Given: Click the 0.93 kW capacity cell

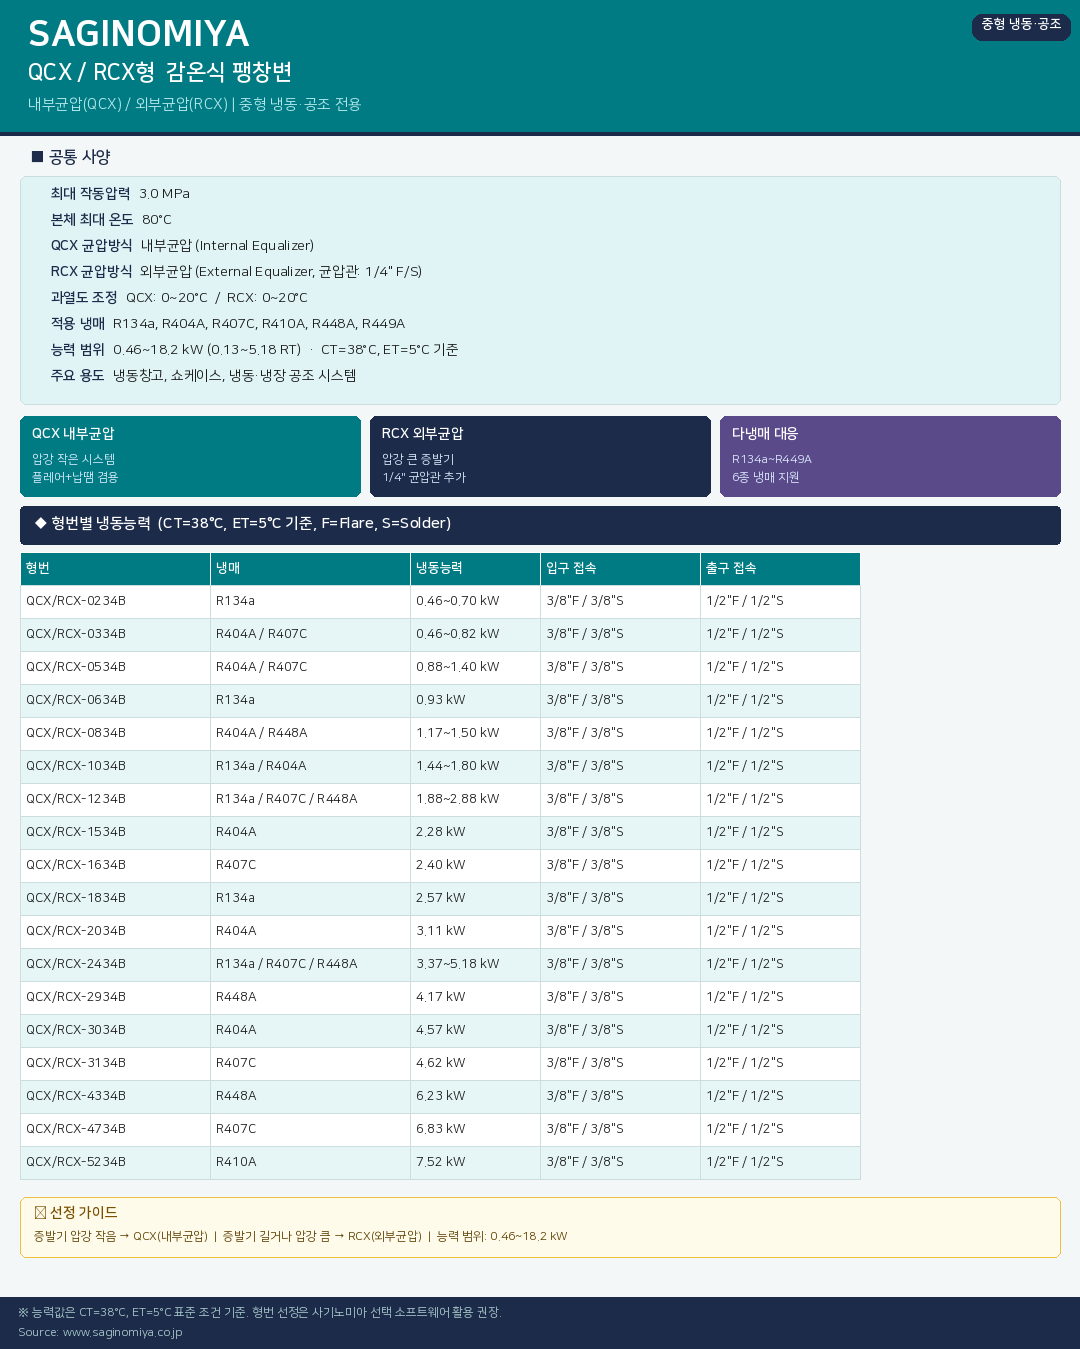Looking at the screenshot, I should click(x=475, y=700).
